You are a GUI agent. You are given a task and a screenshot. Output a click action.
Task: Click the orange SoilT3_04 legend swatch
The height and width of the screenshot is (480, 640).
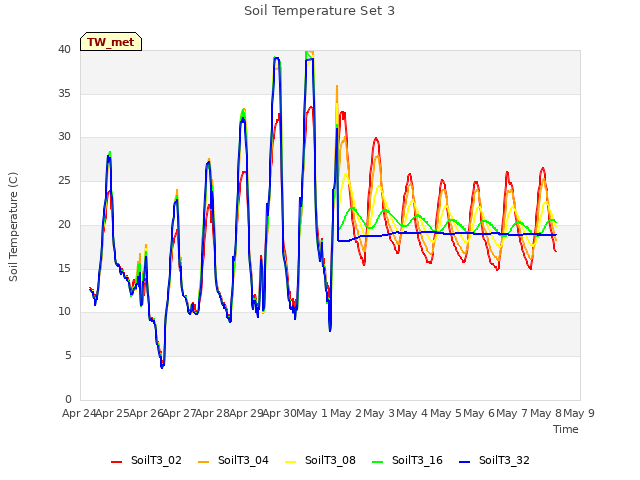pyautogui.click(x=203, y=462)
